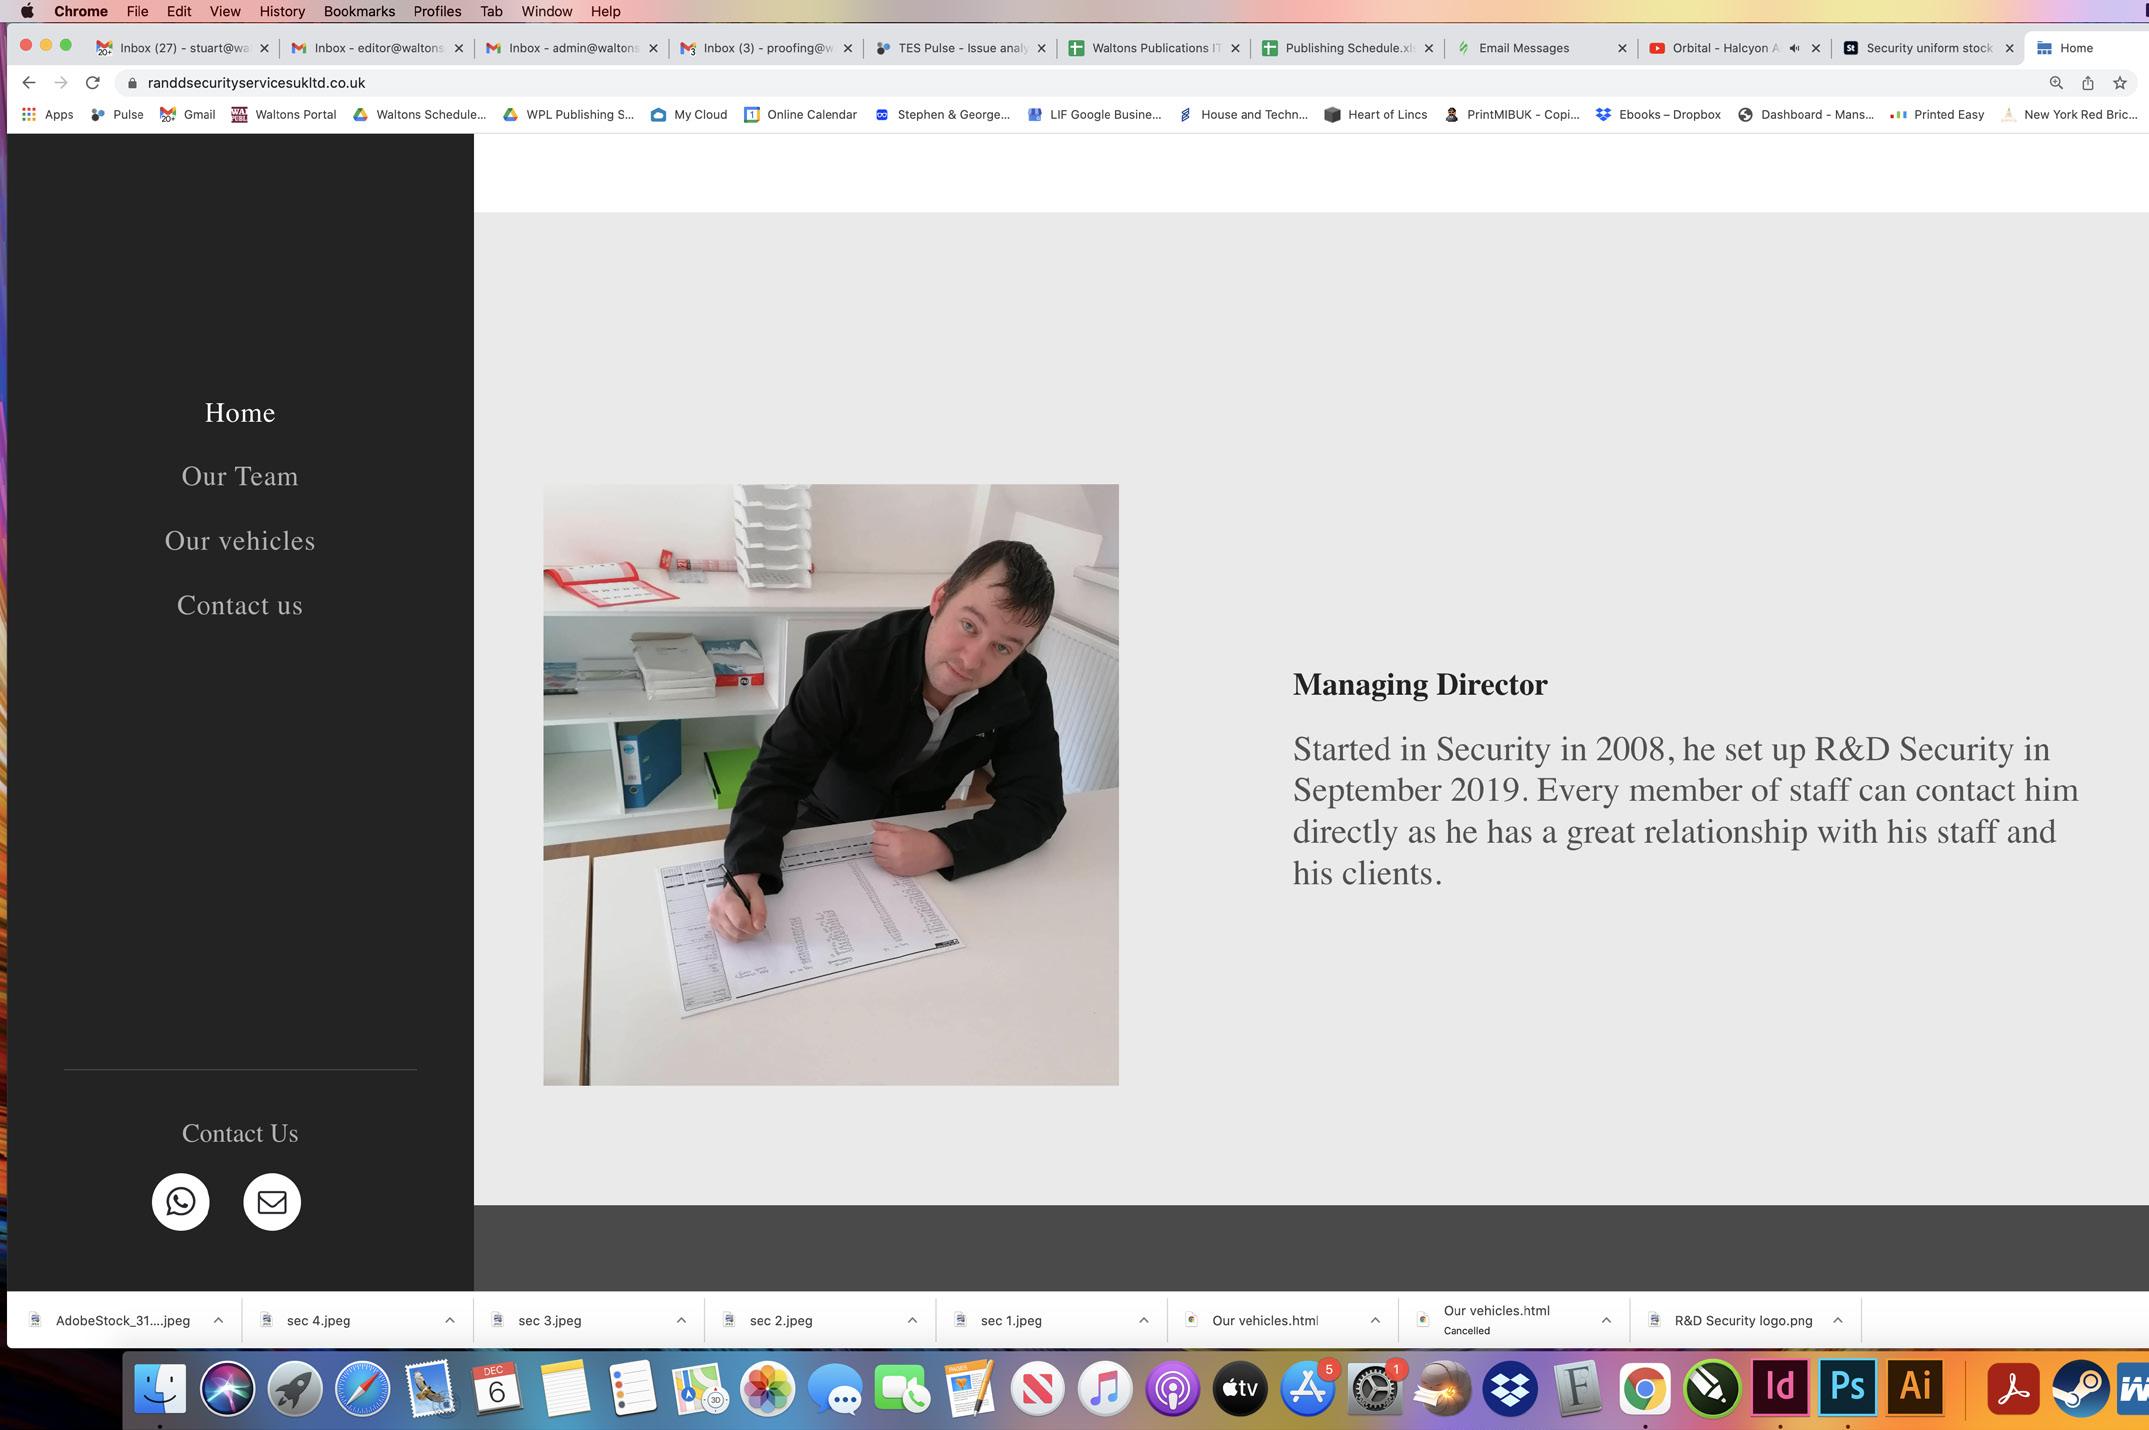Image resolution: width=2149 pixels, height=1430 pixels.
Task: Click the Managing Director photo
Action: tap(830, 784)
